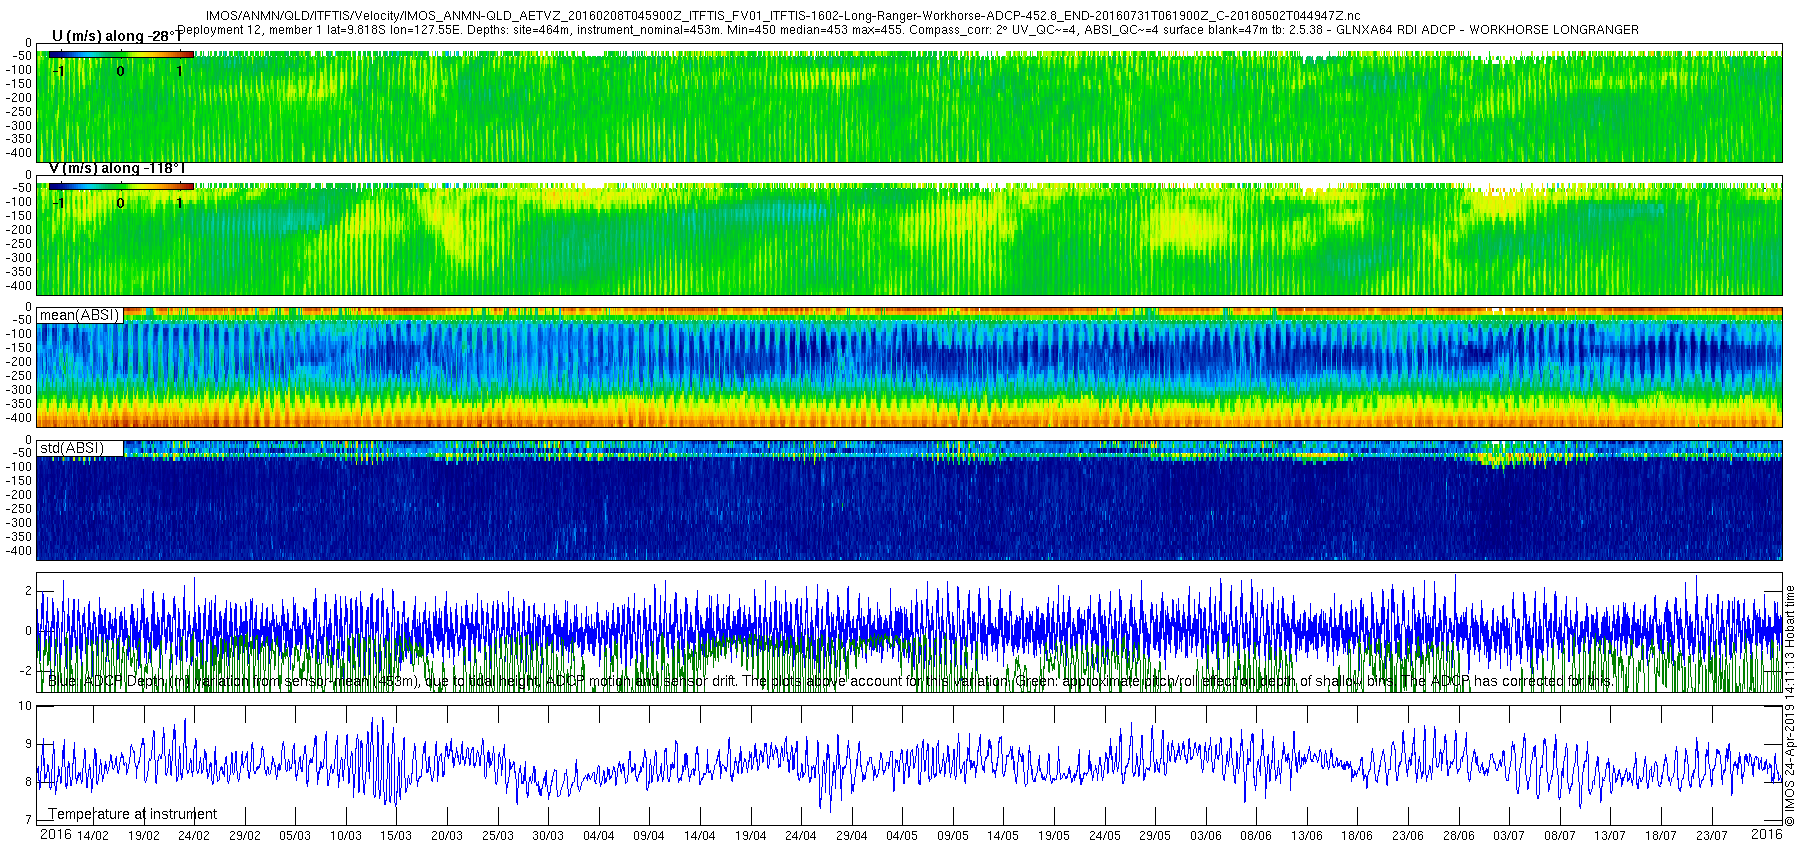1800x850 pixels.
Task: Click the '24/02' date tick label
Action: pos(194,836)
